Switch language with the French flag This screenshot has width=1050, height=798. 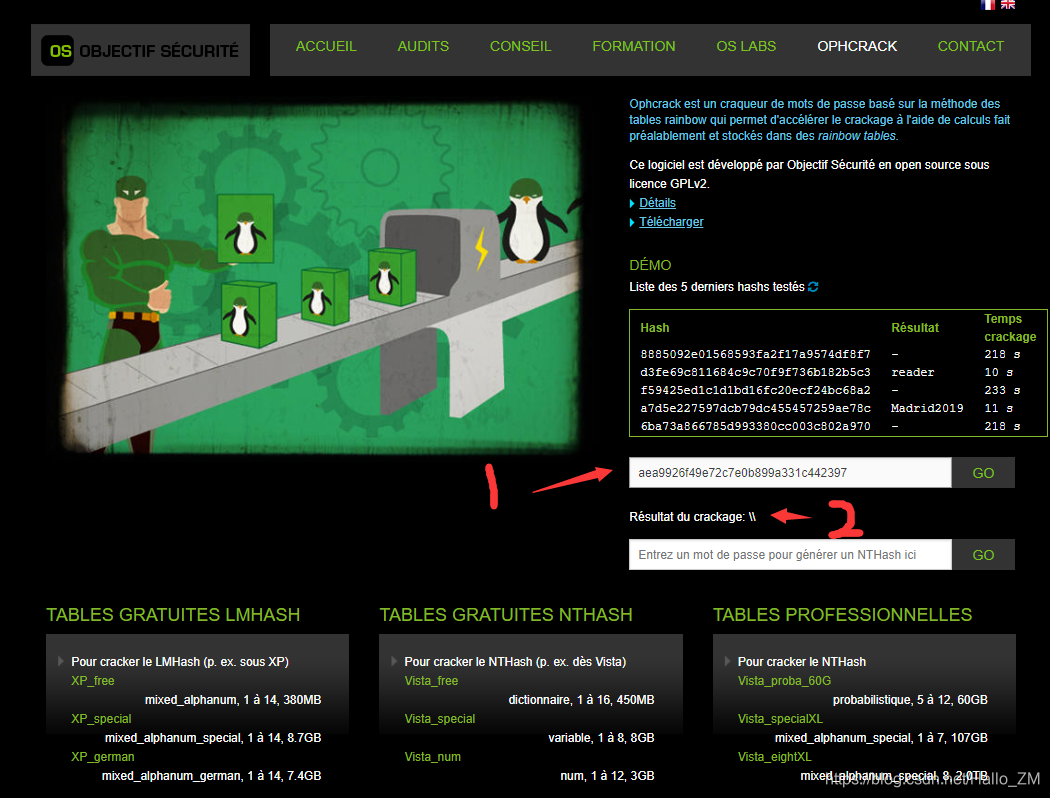click(x=988, y=4)
